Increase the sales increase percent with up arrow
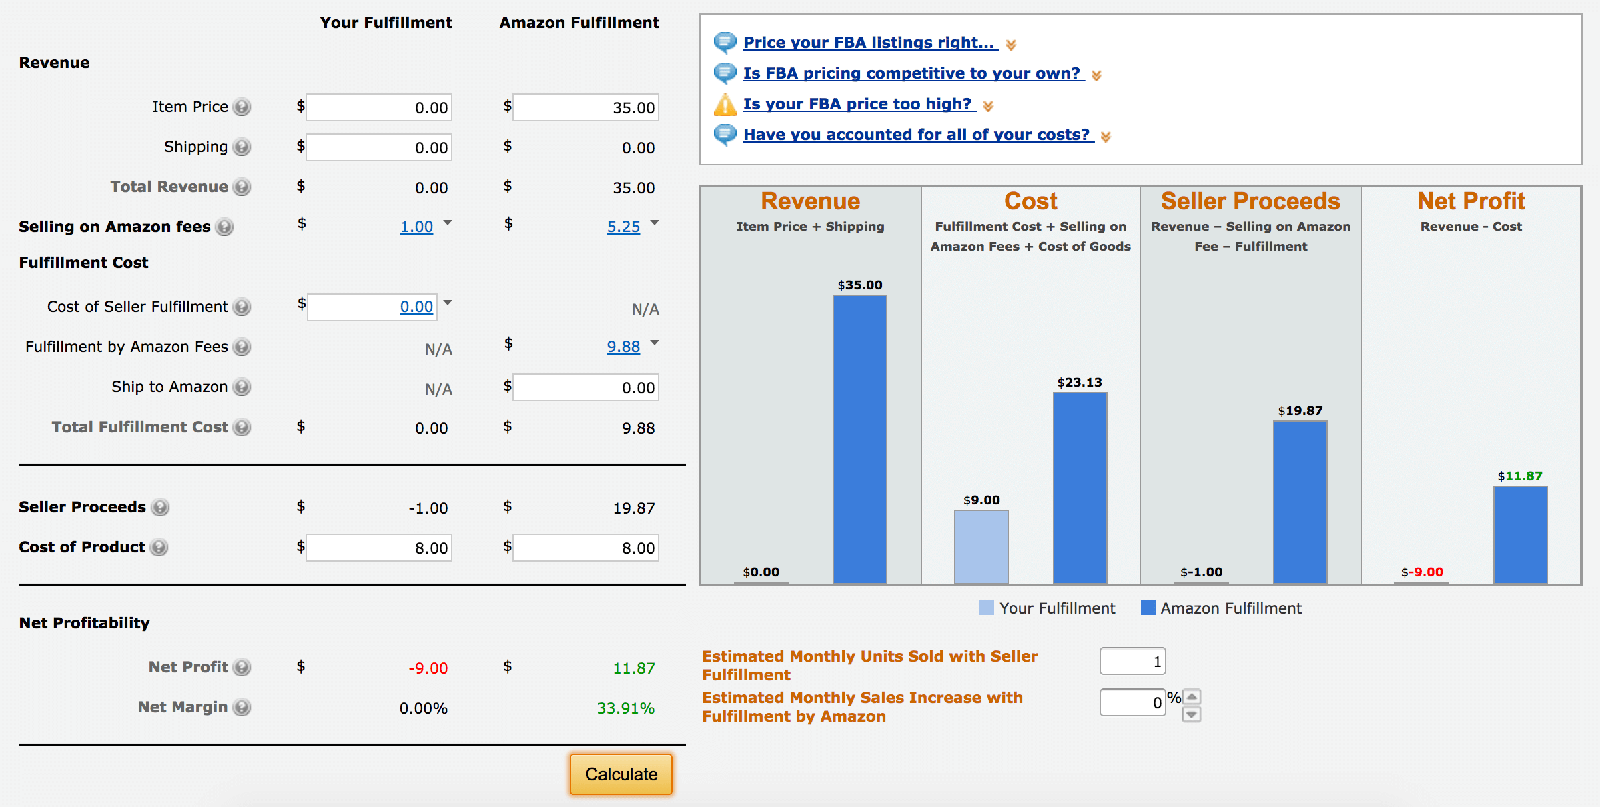Screen dimensions: 1600x807 click(1191, 697)
